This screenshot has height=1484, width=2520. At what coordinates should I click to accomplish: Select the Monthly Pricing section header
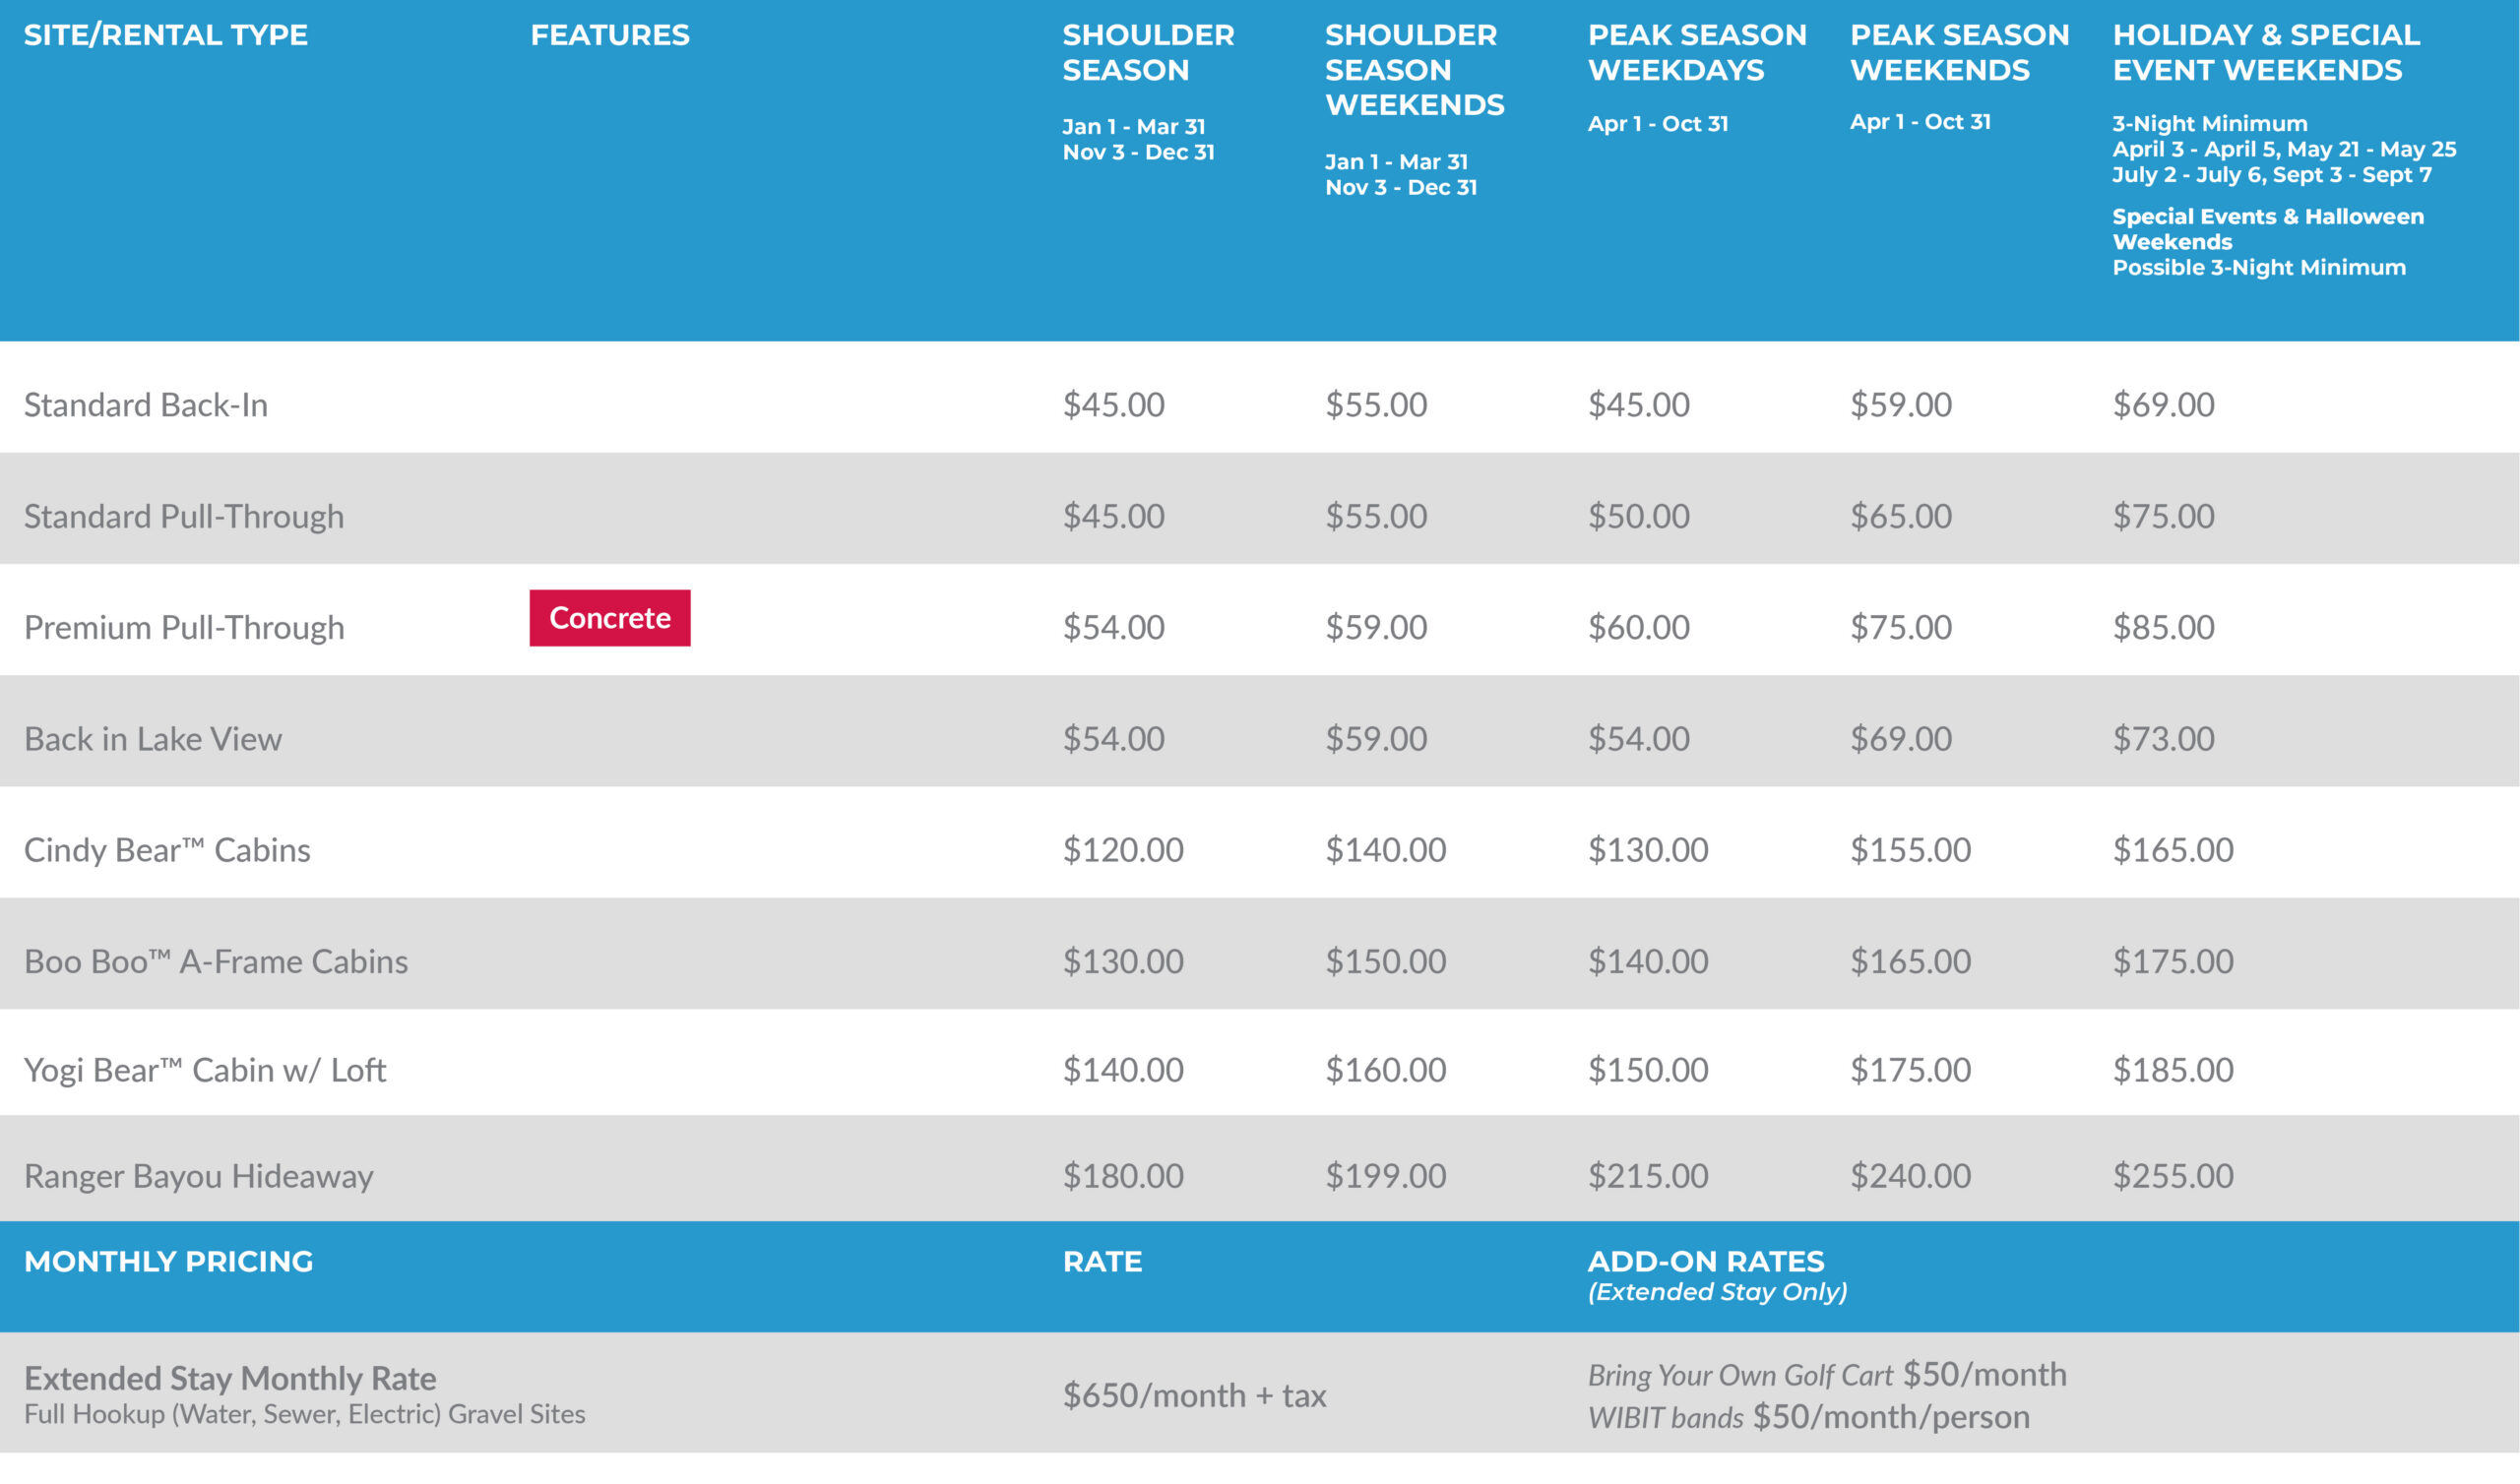pos(169,1262)
